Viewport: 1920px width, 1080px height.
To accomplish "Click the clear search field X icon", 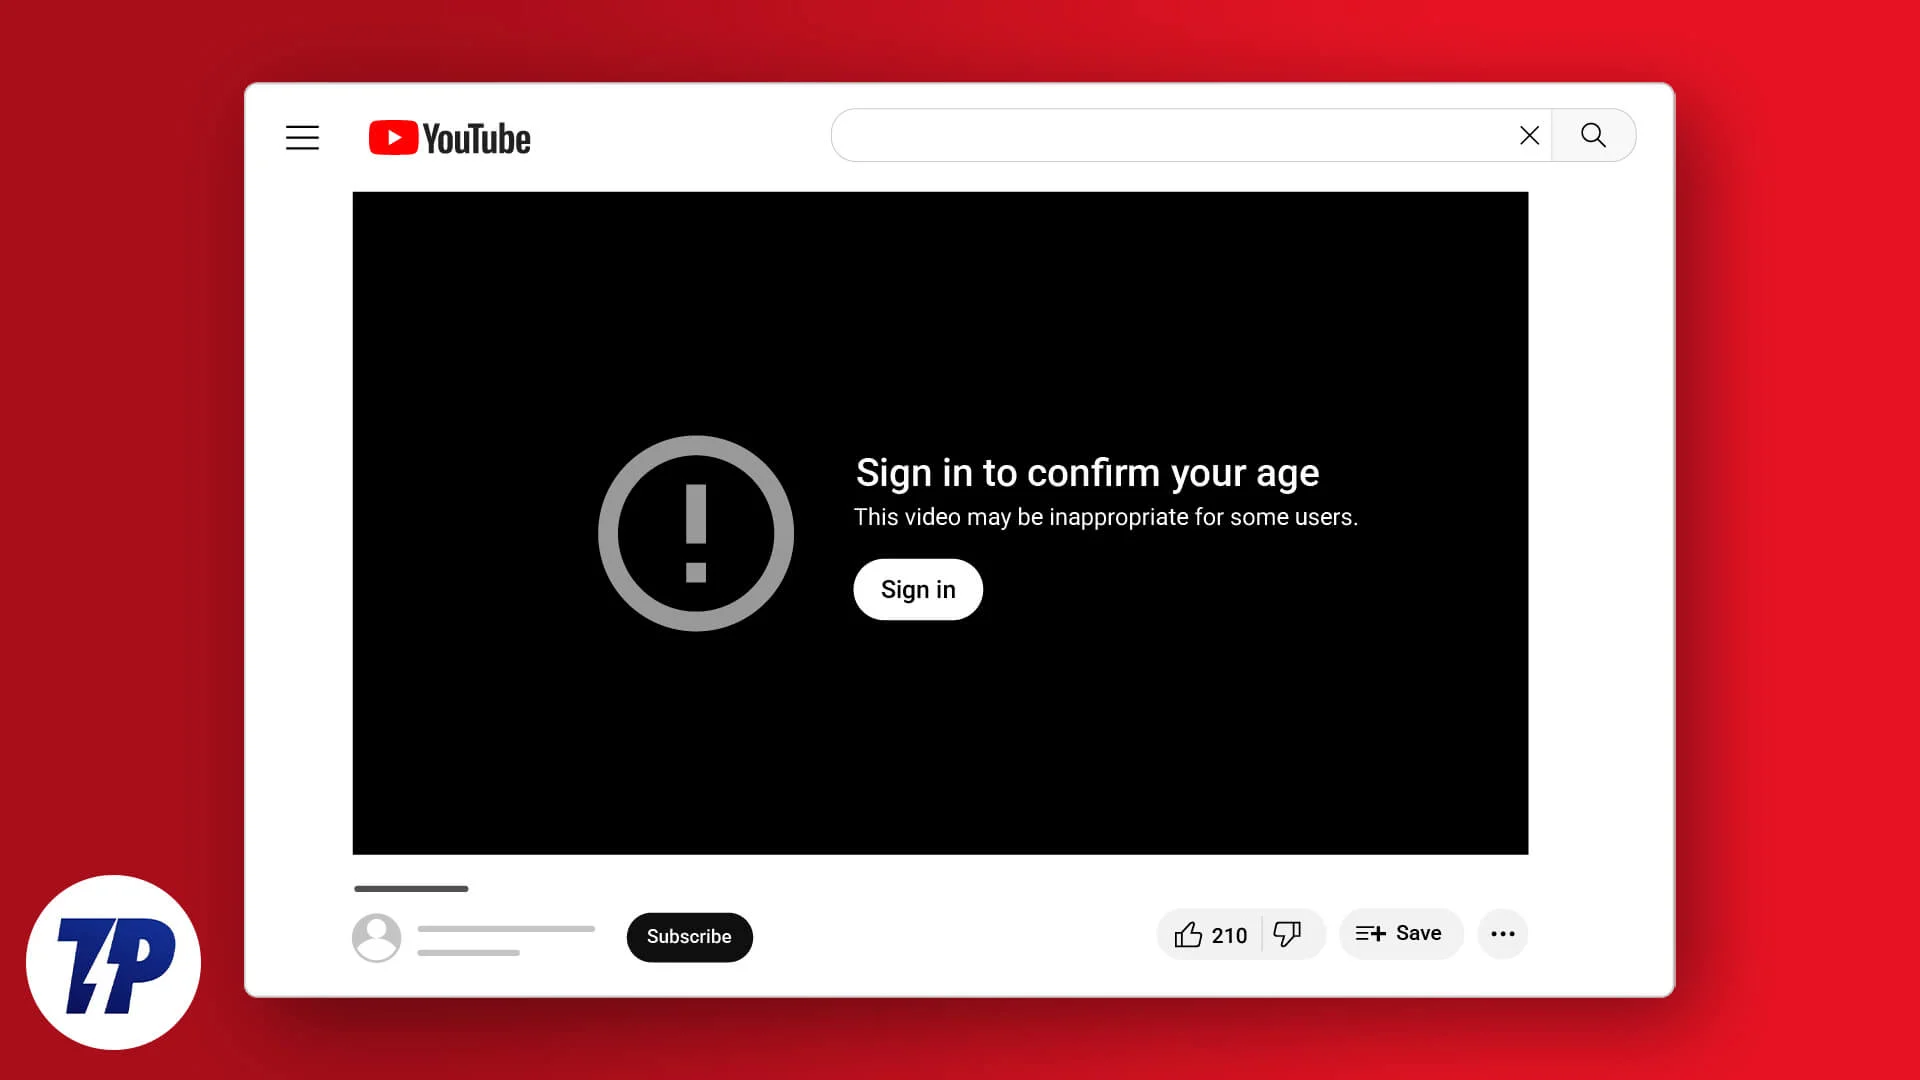I will pyautogui.click(x=1527, y=135).
